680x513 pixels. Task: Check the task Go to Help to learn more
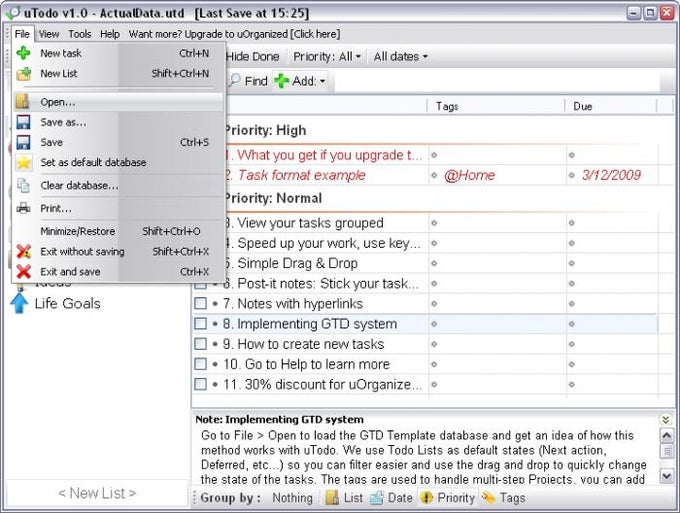(x=200, y=364)
